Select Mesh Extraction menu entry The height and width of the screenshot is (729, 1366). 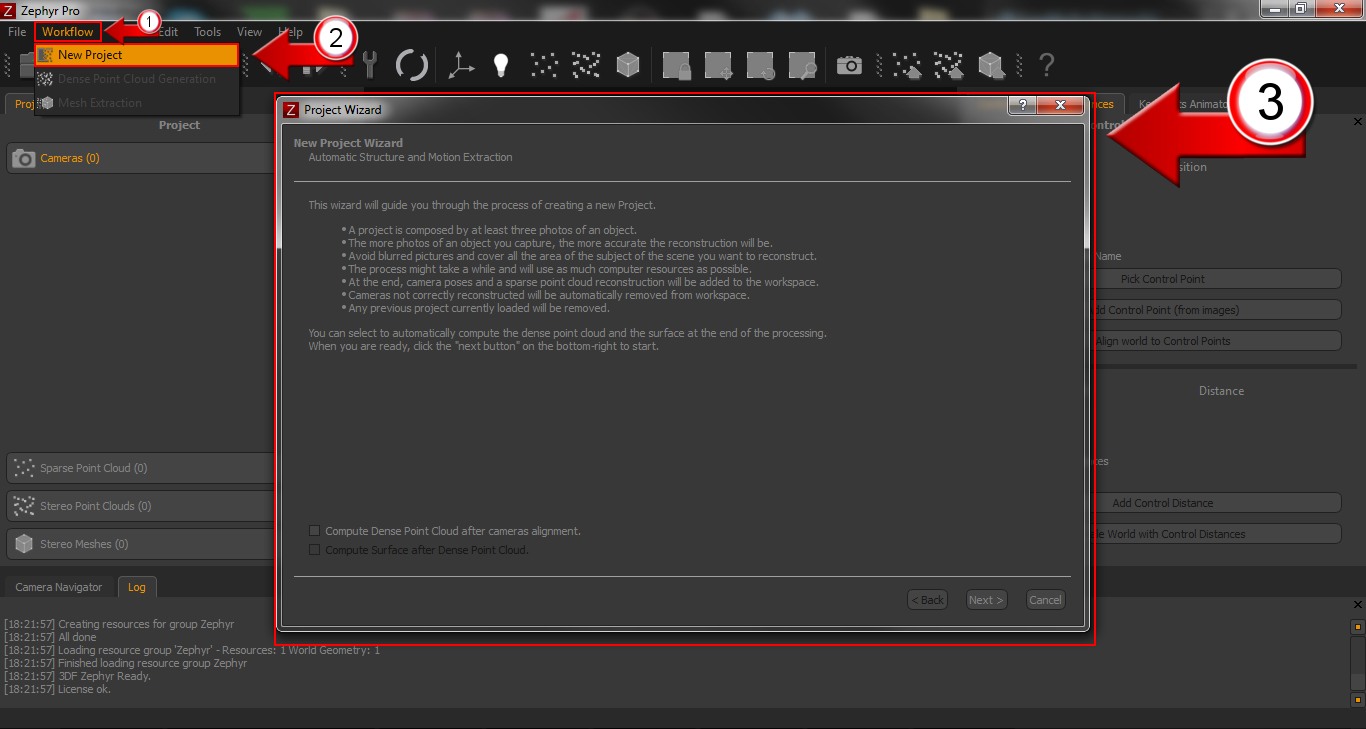coord(137,103)
